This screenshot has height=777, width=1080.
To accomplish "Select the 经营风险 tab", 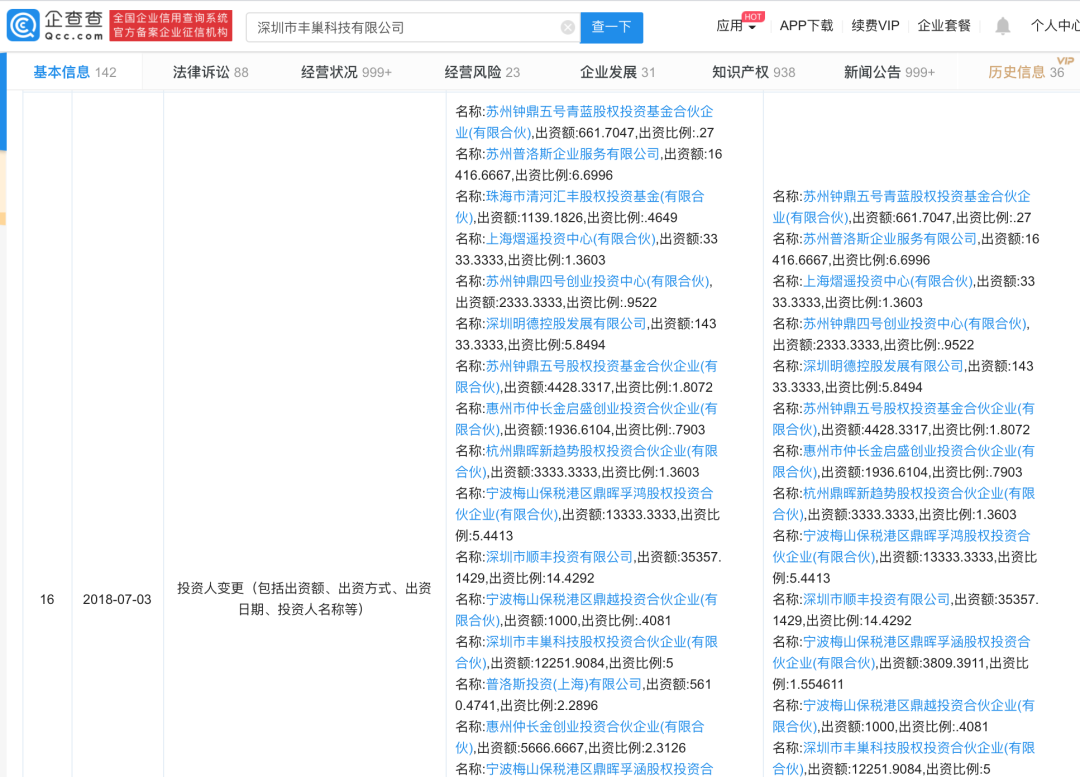I will (482, 72).
